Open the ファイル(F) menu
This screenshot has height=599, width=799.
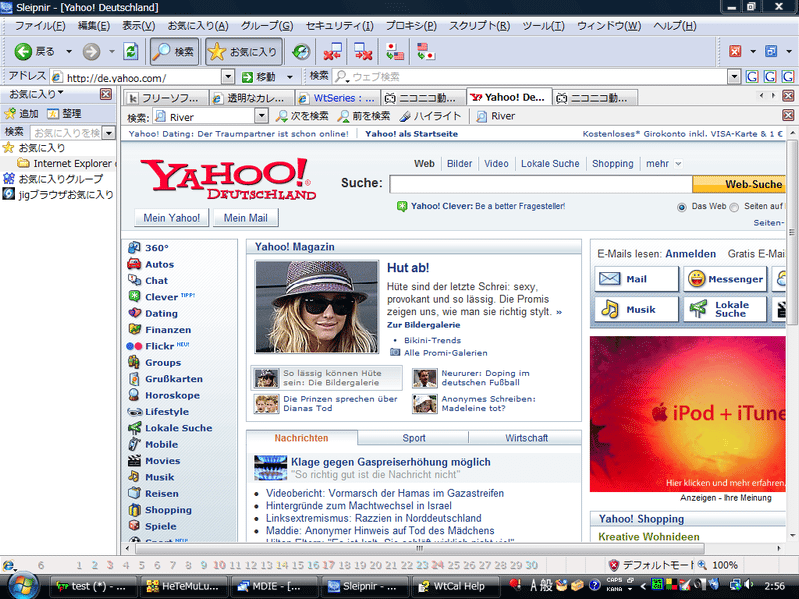(x=40, y=25)
